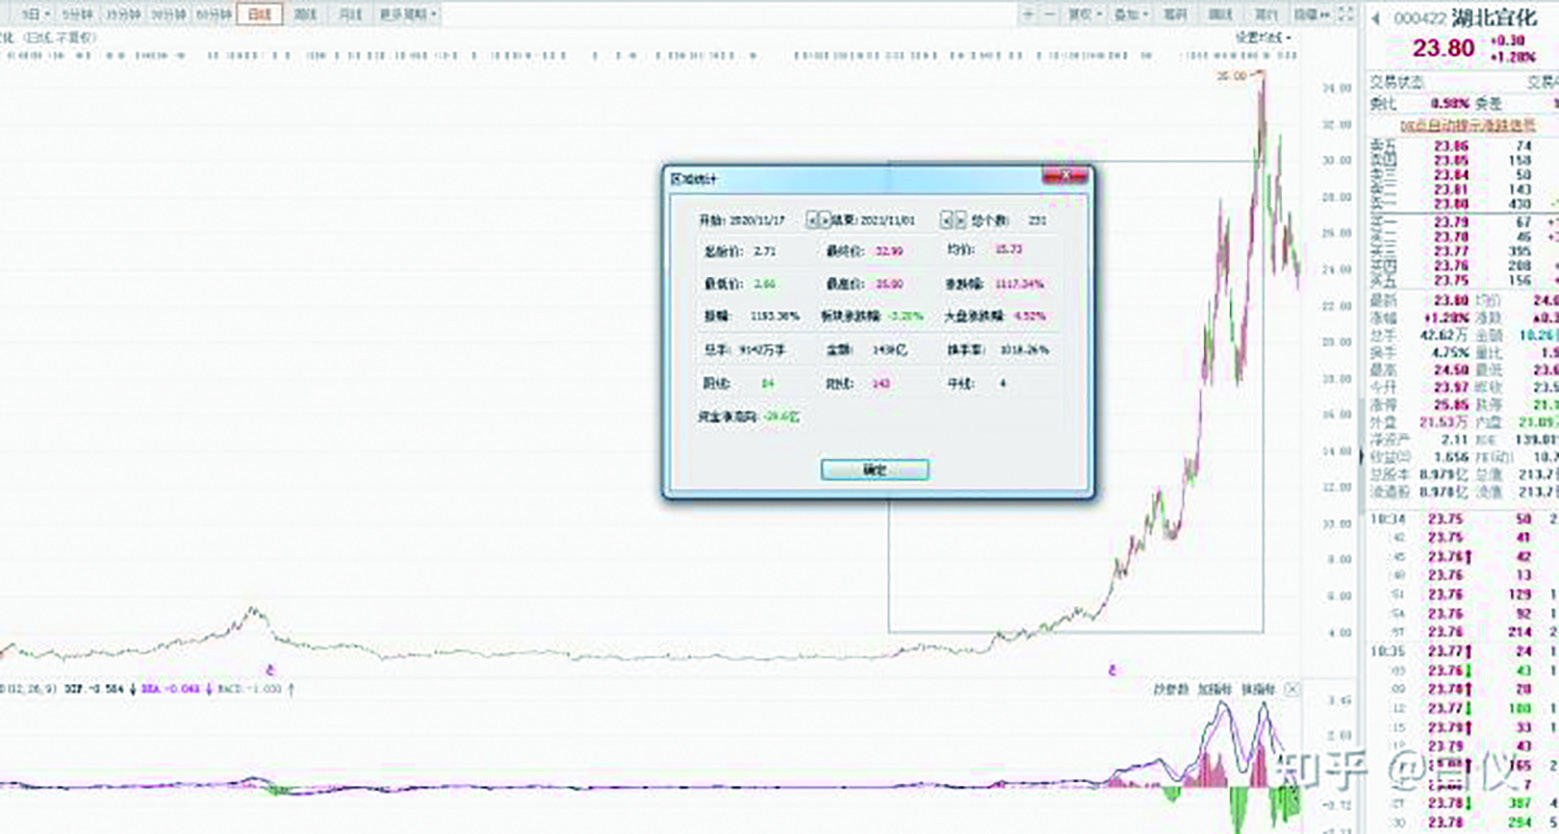Click the fullscreen expand chart icon

pyautogui.click(x=1346, y=14)
